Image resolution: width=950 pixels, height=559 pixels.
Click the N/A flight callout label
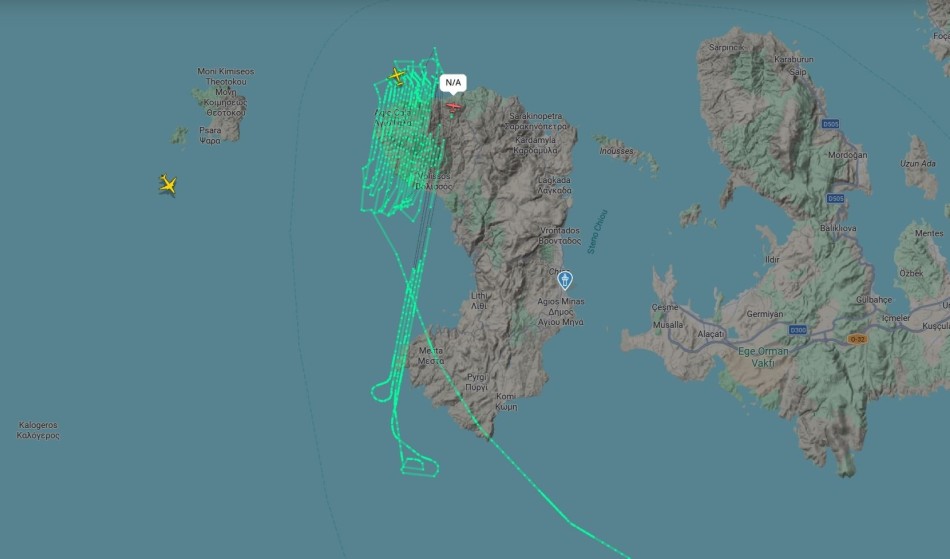[453, 83]
